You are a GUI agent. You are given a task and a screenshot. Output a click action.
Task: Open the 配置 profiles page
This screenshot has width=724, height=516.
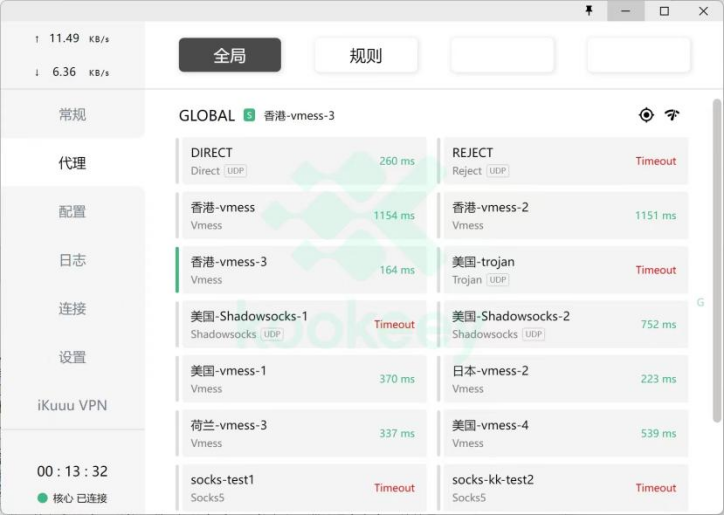click(x=72, y=211)
